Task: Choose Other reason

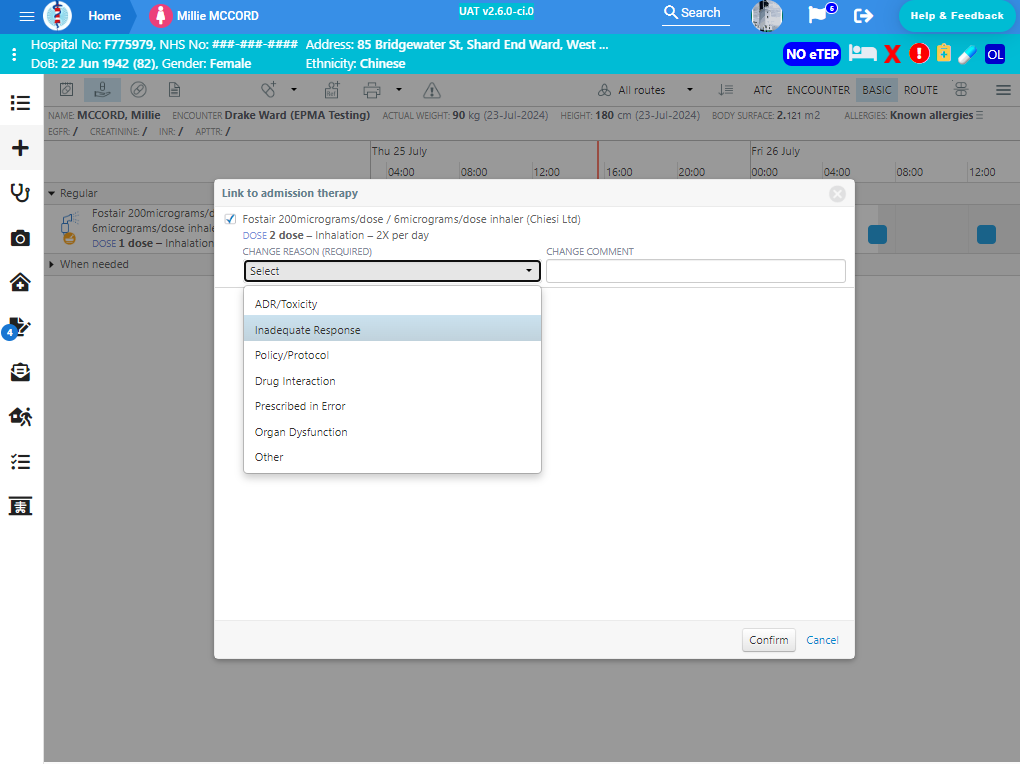Action: point(392,457)
